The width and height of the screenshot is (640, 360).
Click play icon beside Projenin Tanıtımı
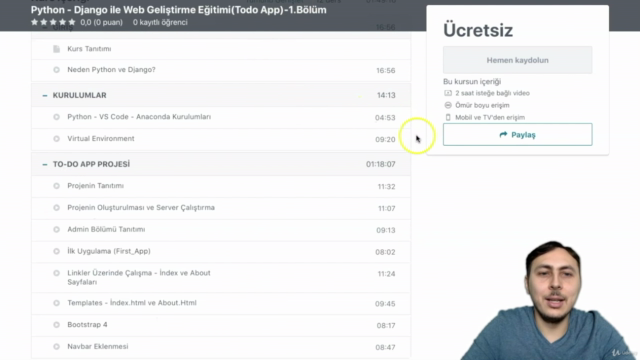pos(56,186)
